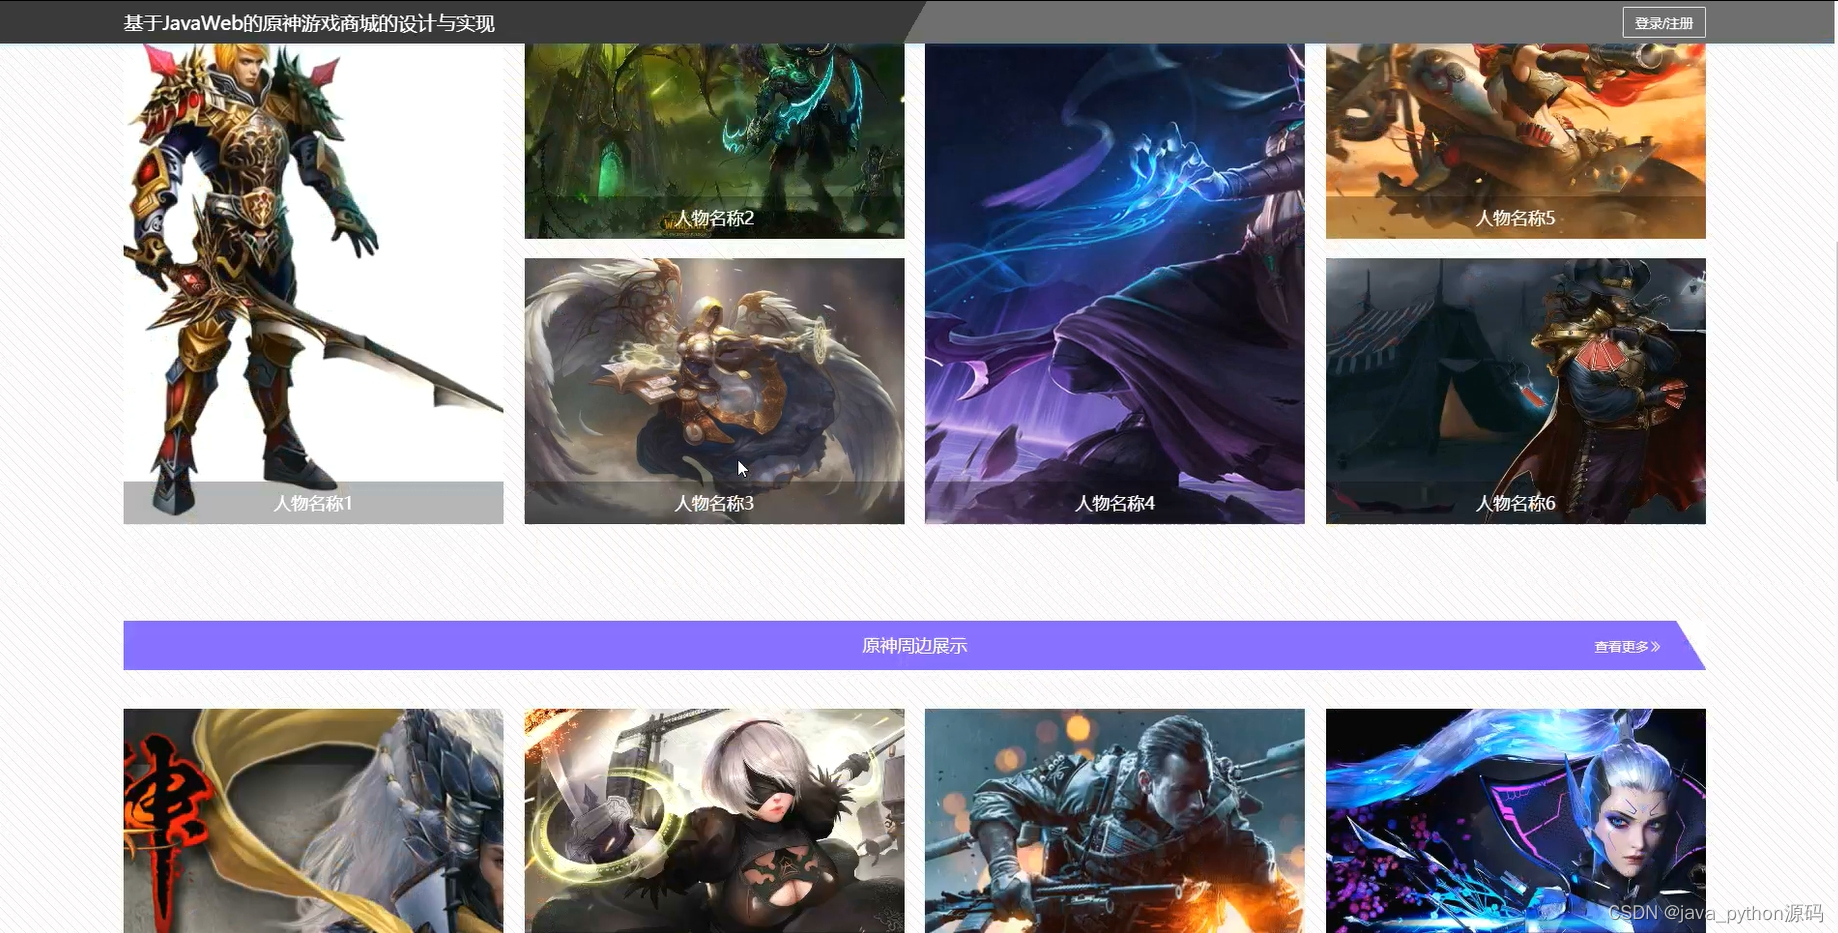Open the 人物名称1 armored warrior card
The height and width of the screenshot is (933, 1838).
pyautogui.click(x=313, y=283)
